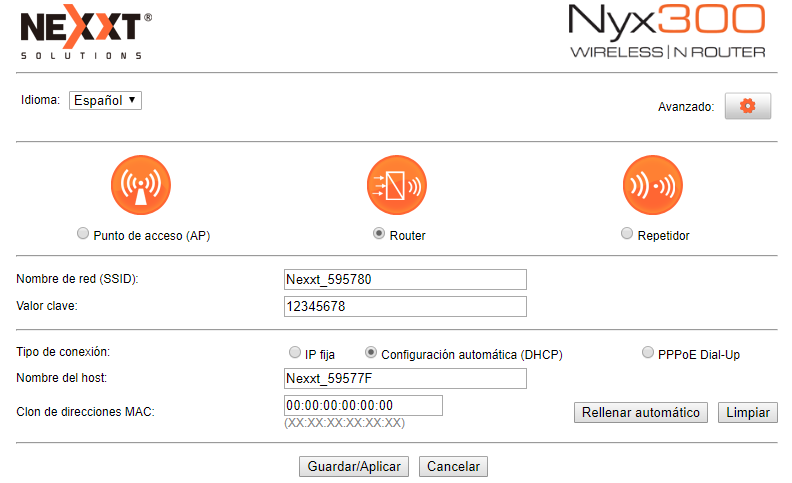Click the Nombre de red (SSID) field
The image size is (792, 483).
(x=405, y=279)
